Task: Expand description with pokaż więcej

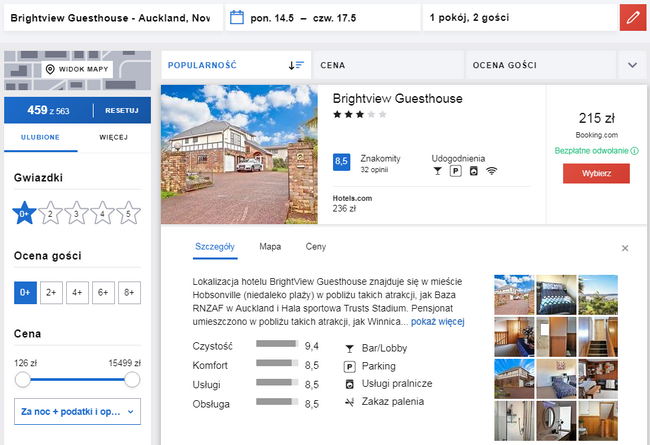Action: point(437,322)
